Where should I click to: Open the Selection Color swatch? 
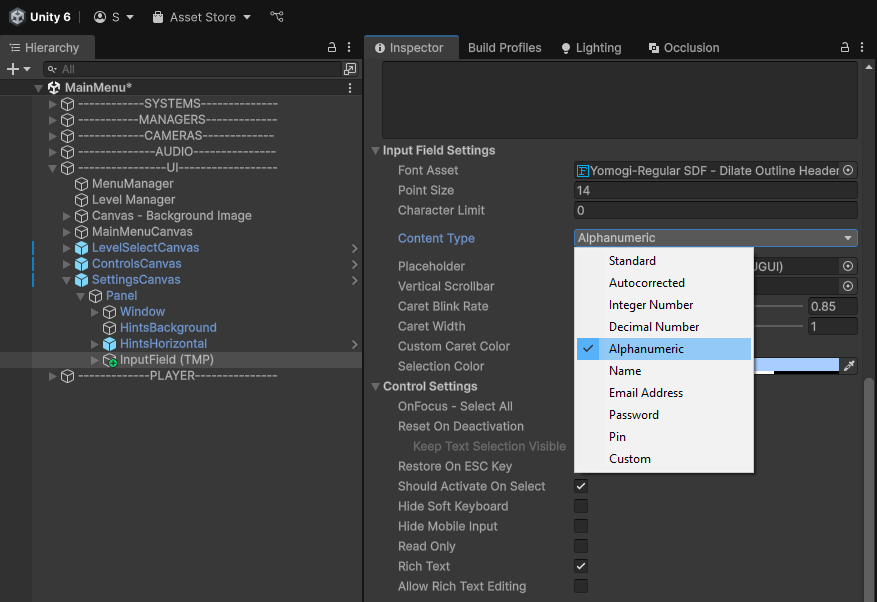(x=796, y=366)
